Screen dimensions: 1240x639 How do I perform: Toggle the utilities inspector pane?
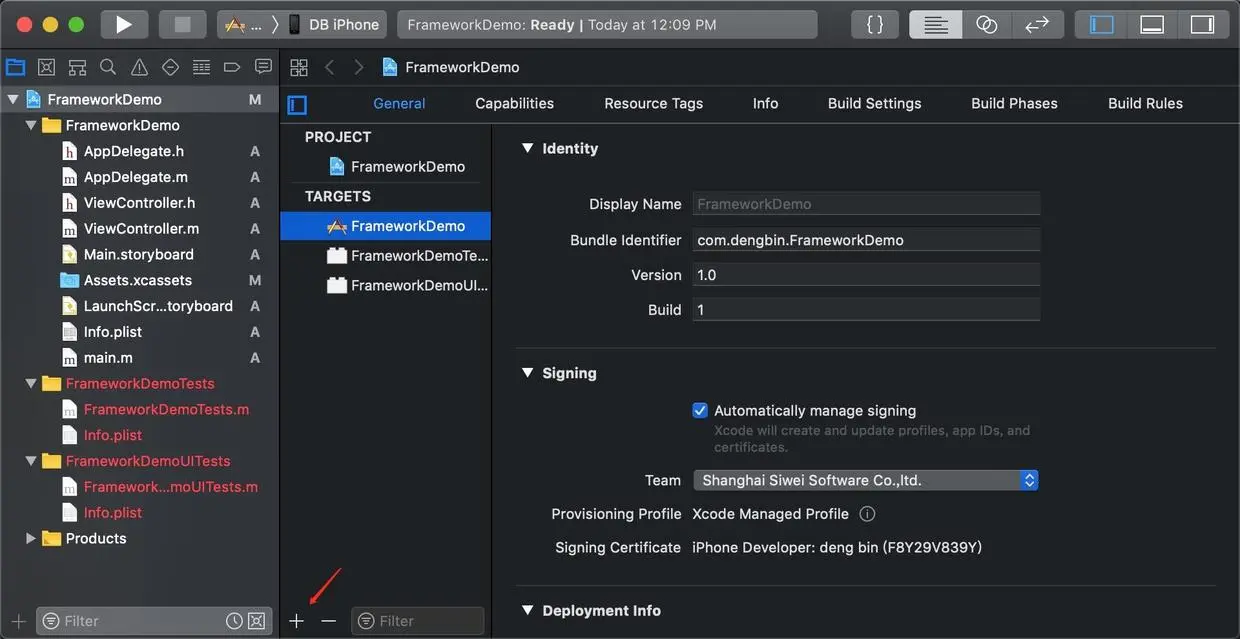[x=1202, y=25]
